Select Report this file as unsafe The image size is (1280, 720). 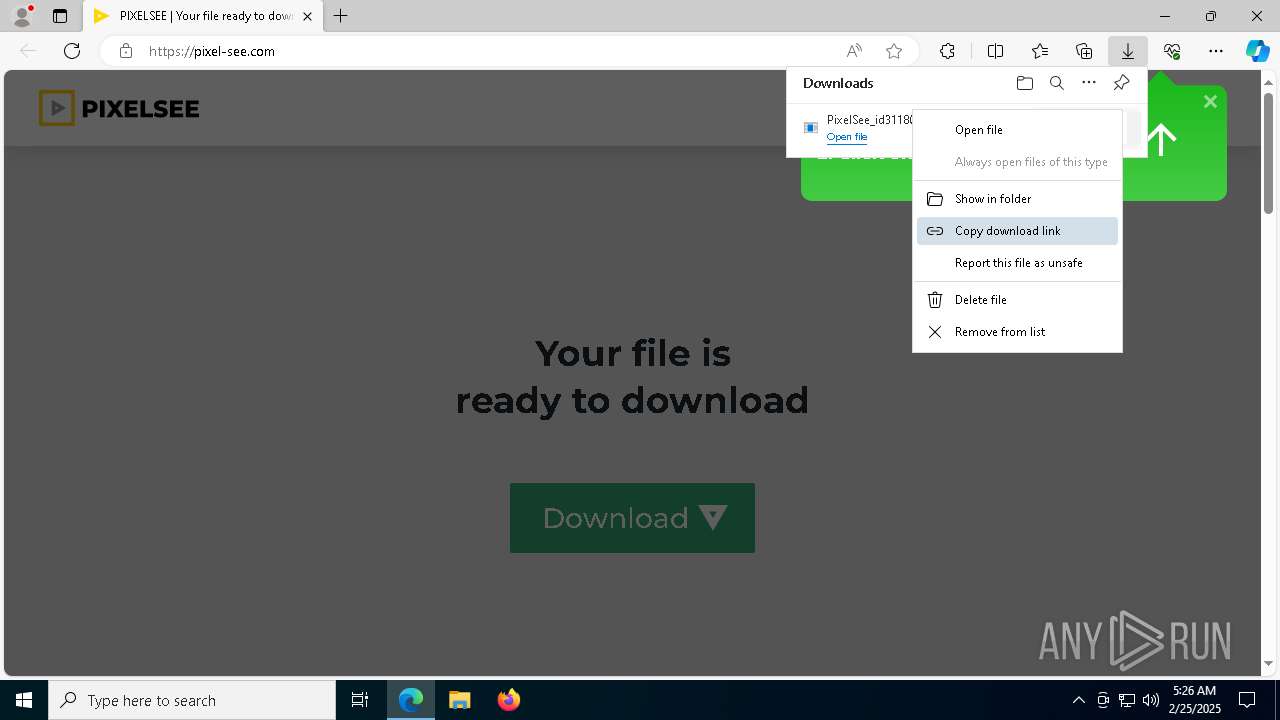pos(1017,263)
